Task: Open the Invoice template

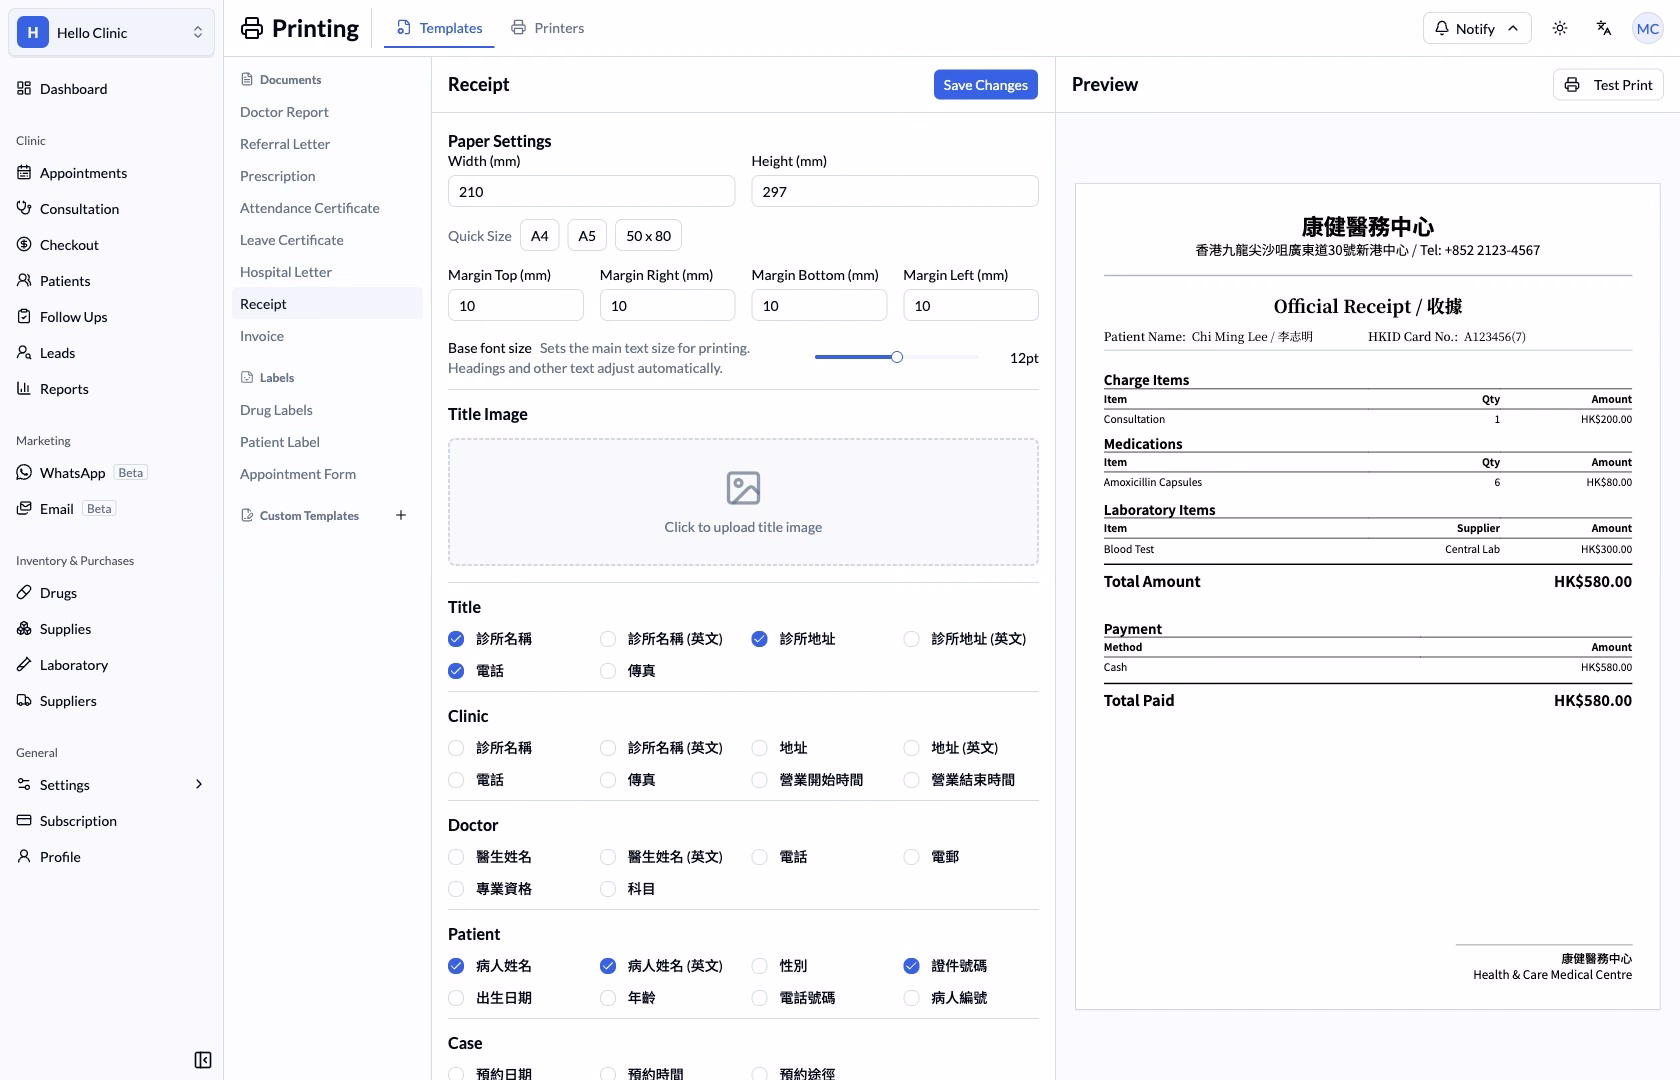Action: (x=327, y=336)
